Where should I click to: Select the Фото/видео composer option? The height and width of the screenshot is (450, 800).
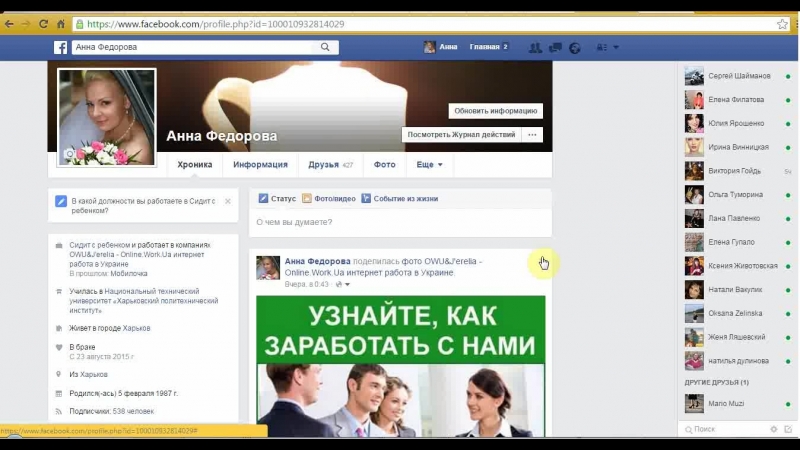(329, 198)
